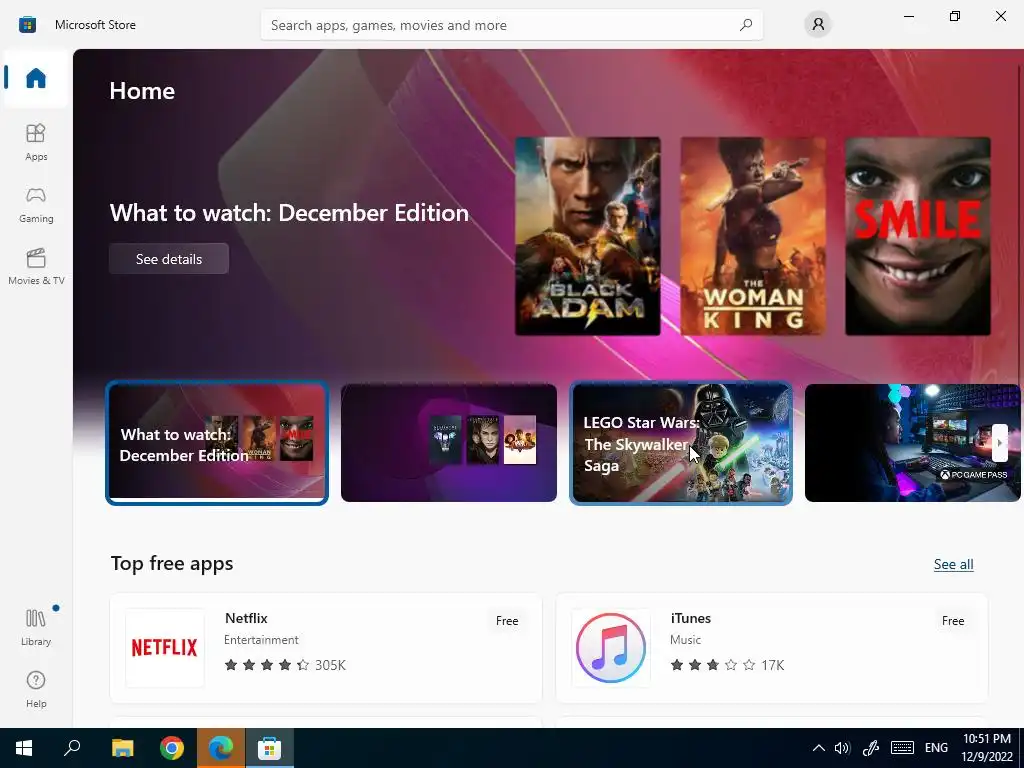
Task: Open the user account profile icon
Action: (x=818, y=25)
